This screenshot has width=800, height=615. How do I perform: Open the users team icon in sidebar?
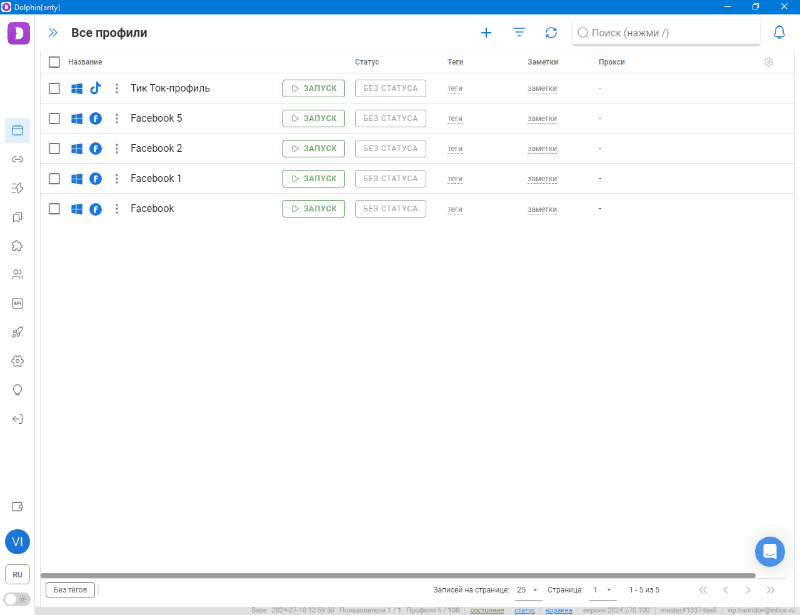17,274
